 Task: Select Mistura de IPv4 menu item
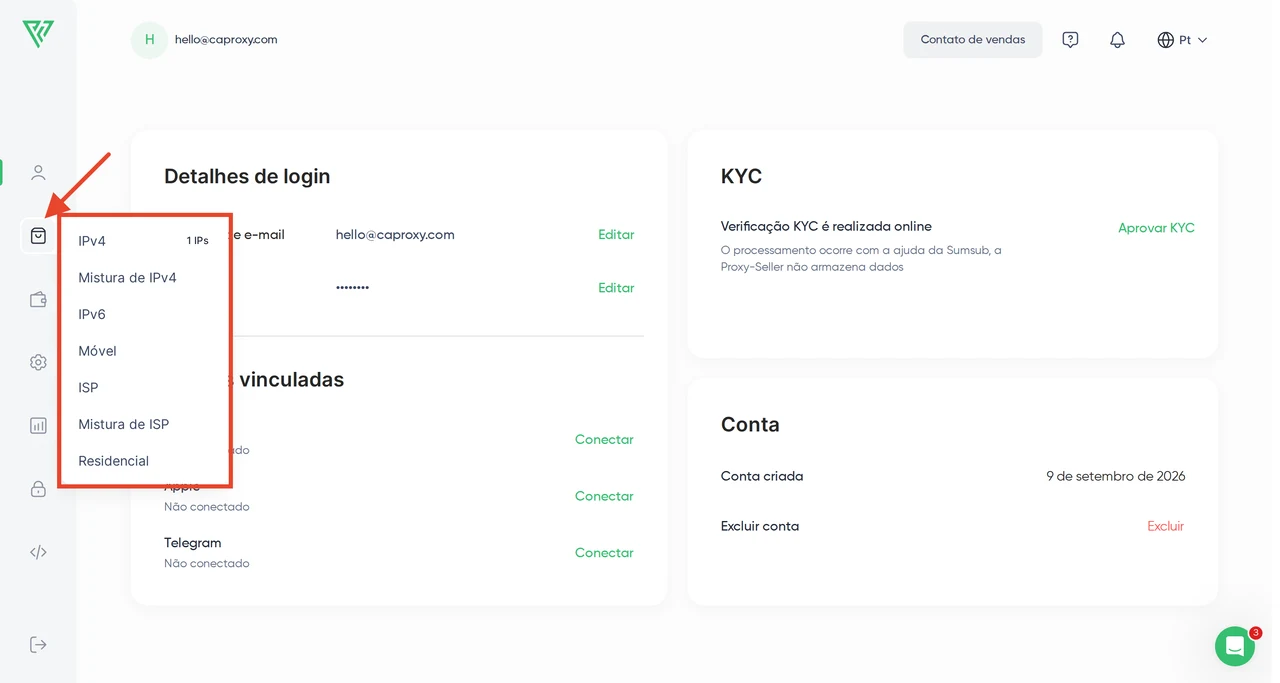(x=127, y=278)
